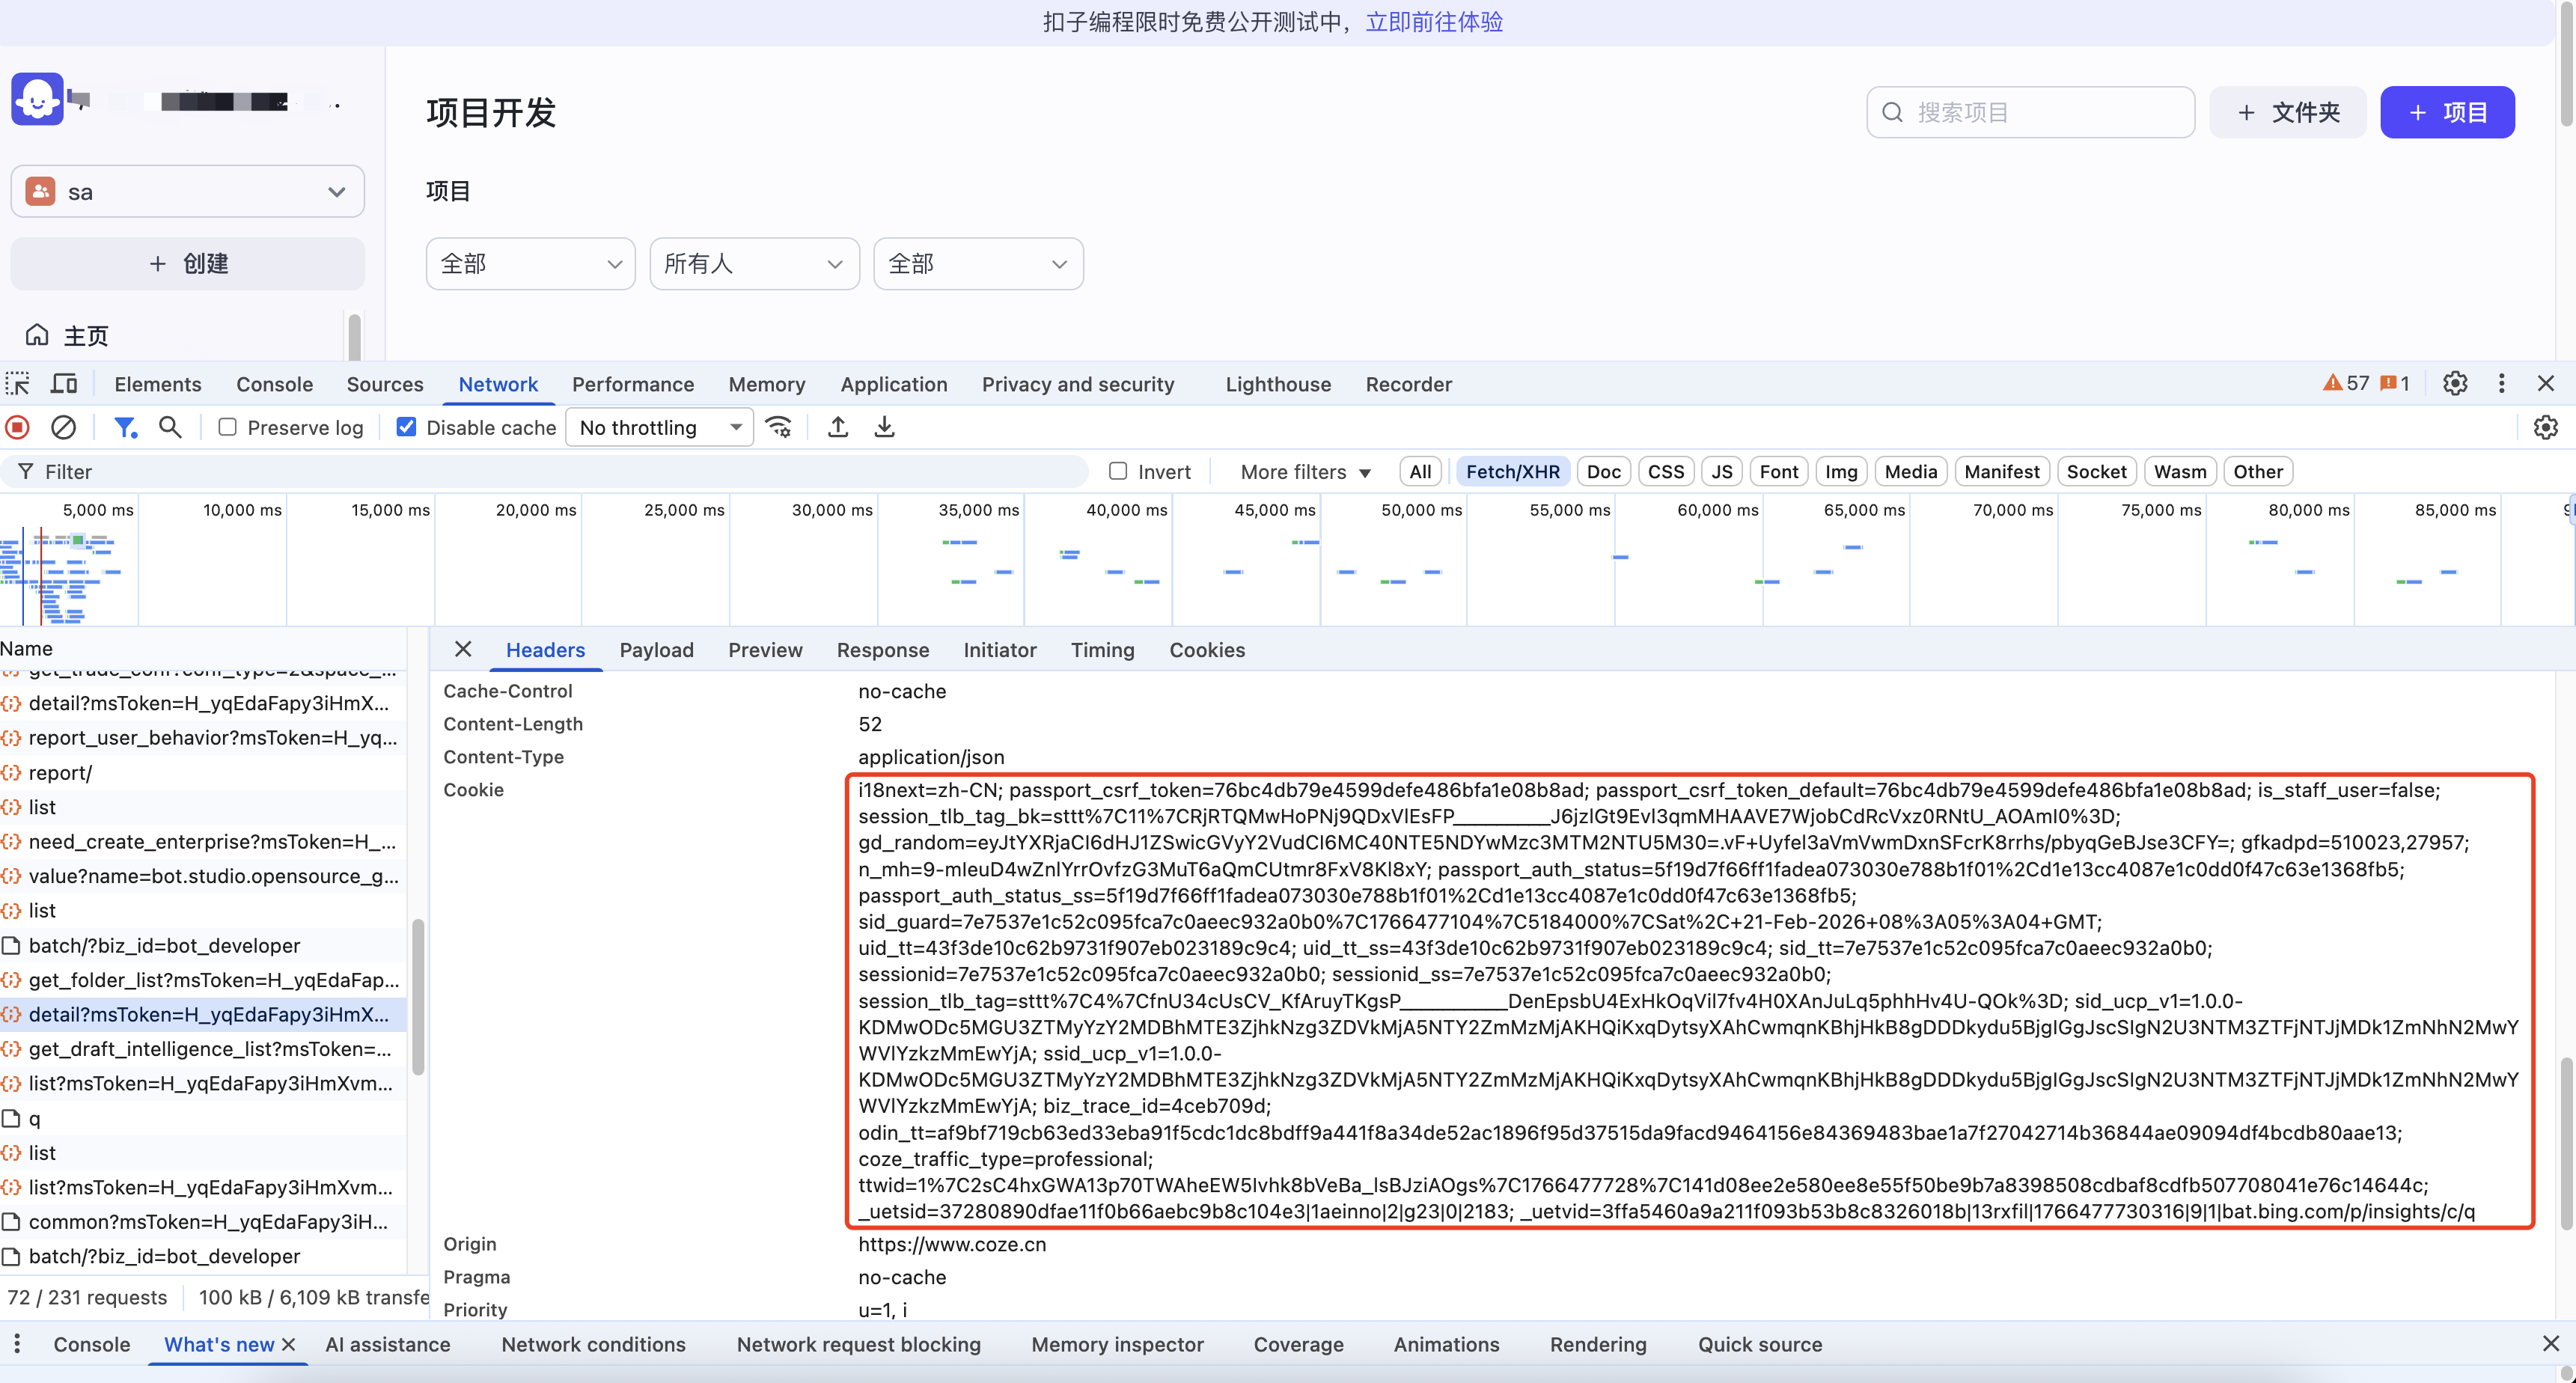
Task: Clear the network log
Action: (x=63, y=427)
